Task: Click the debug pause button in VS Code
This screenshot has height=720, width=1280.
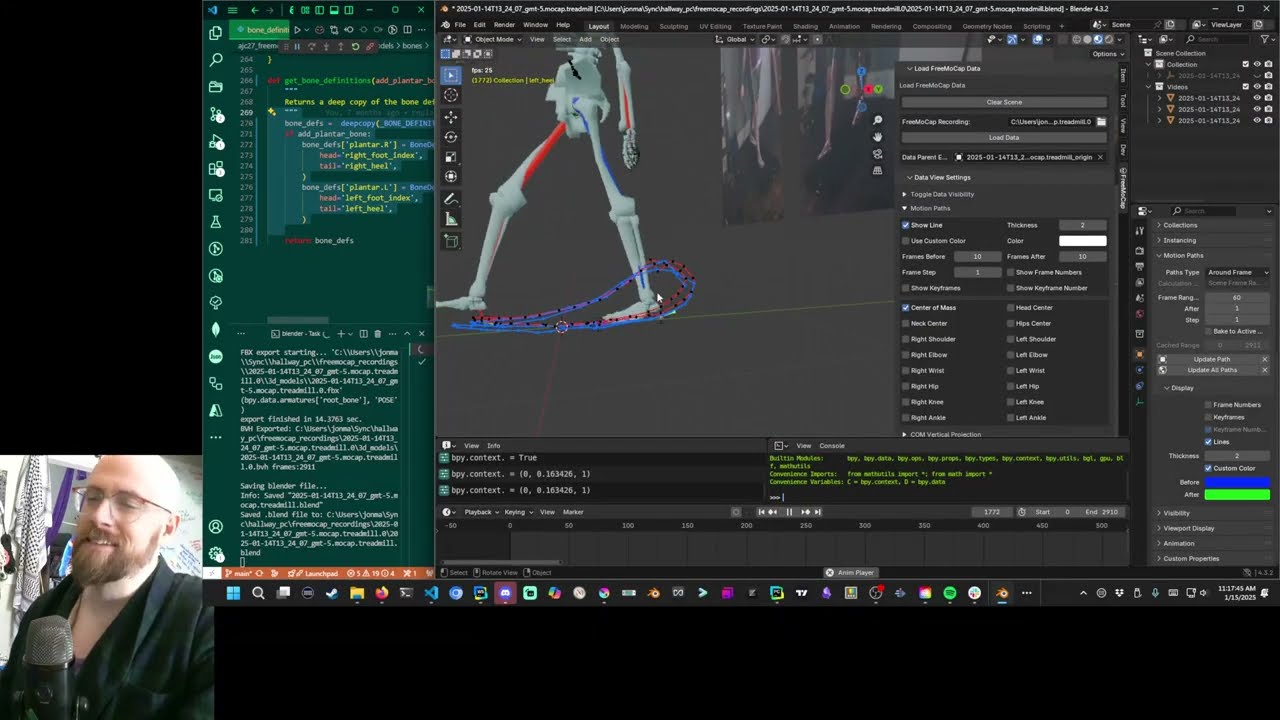Action: pos(297,46)
